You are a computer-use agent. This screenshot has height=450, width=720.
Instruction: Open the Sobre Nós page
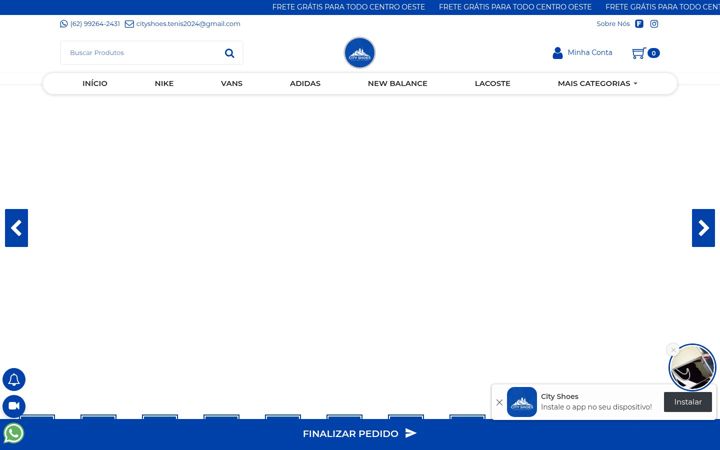tap(613, 24)
